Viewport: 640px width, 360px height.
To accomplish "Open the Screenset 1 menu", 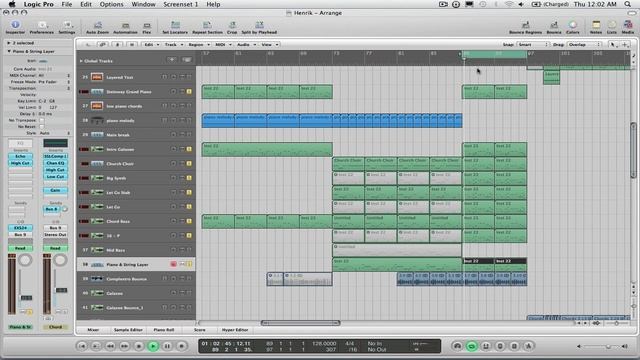I will [x=180, y=4].
